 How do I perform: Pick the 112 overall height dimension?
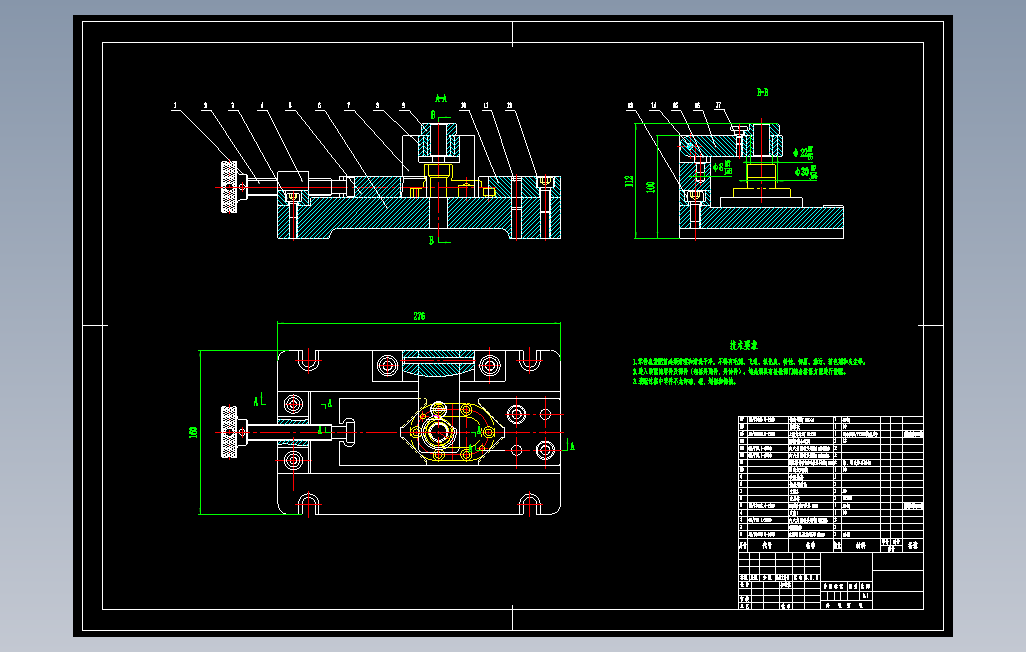[629, 181]
